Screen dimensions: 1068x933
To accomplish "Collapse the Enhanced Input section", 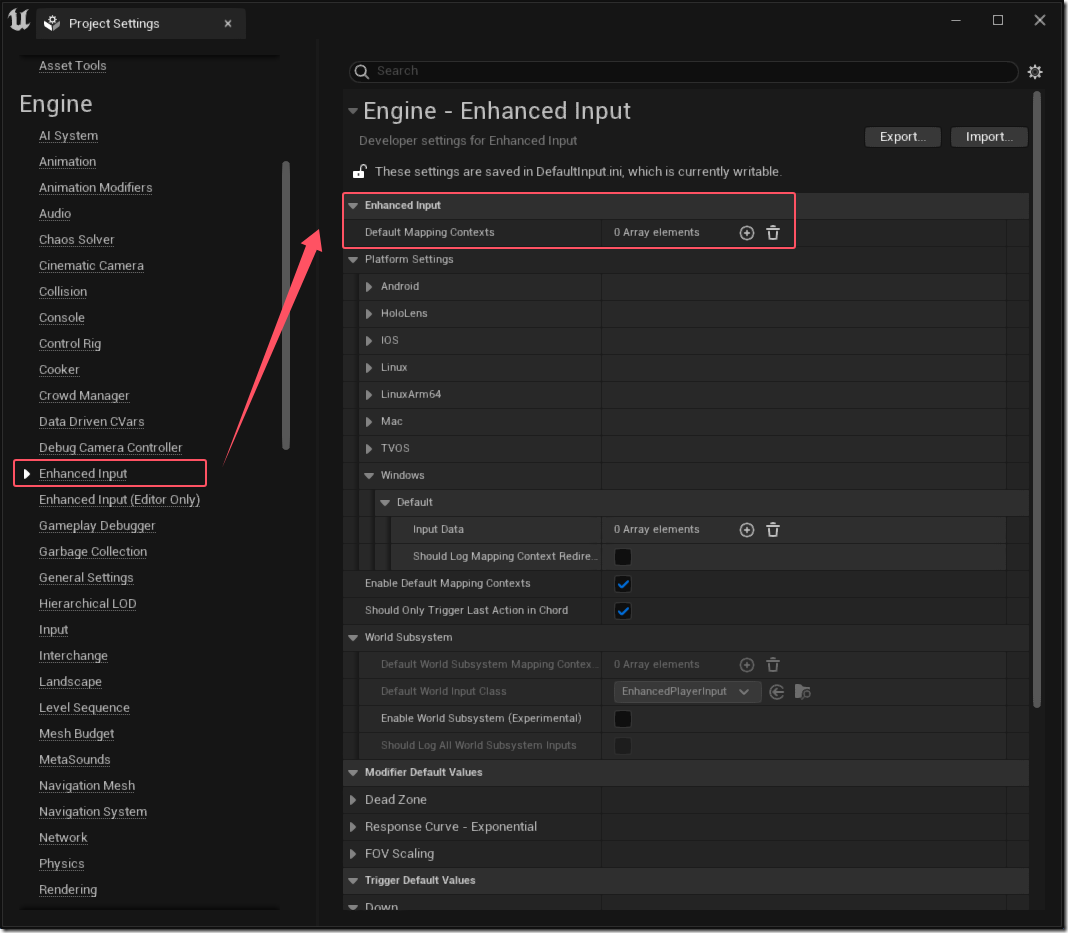I will (x=353, y=205).
